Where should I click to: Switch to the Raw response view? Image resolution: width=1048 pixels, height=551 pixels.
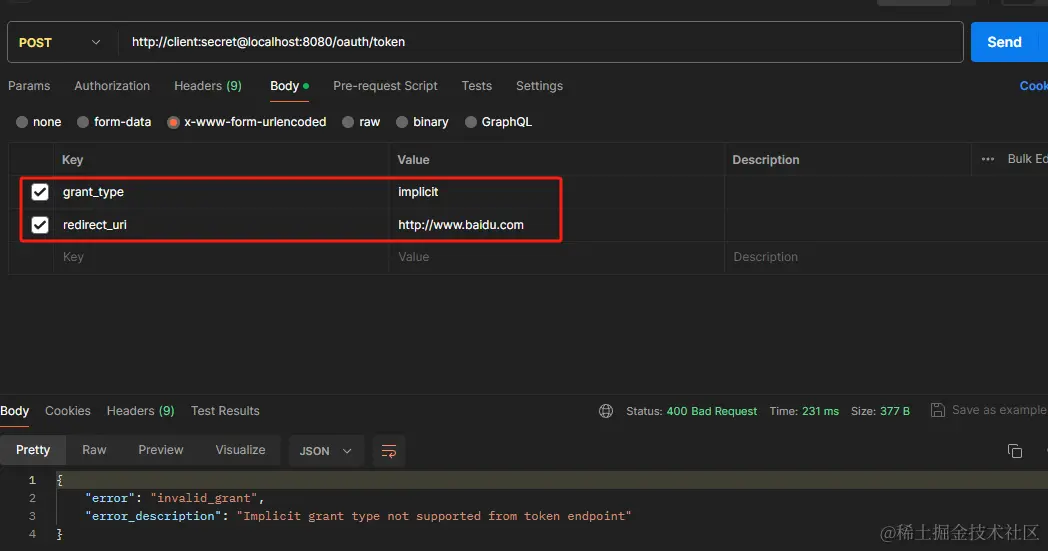click(x=94, y=450)
